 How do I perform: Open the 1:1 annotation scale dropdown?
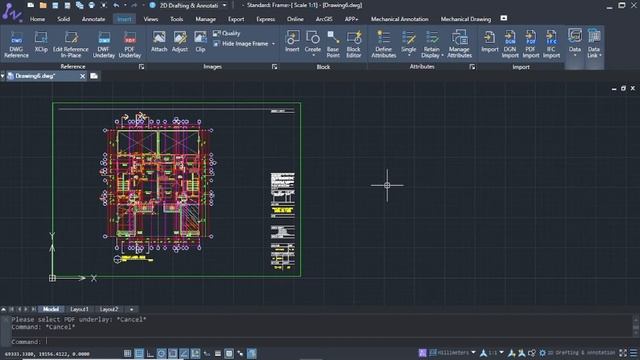[x=501, y=352]
